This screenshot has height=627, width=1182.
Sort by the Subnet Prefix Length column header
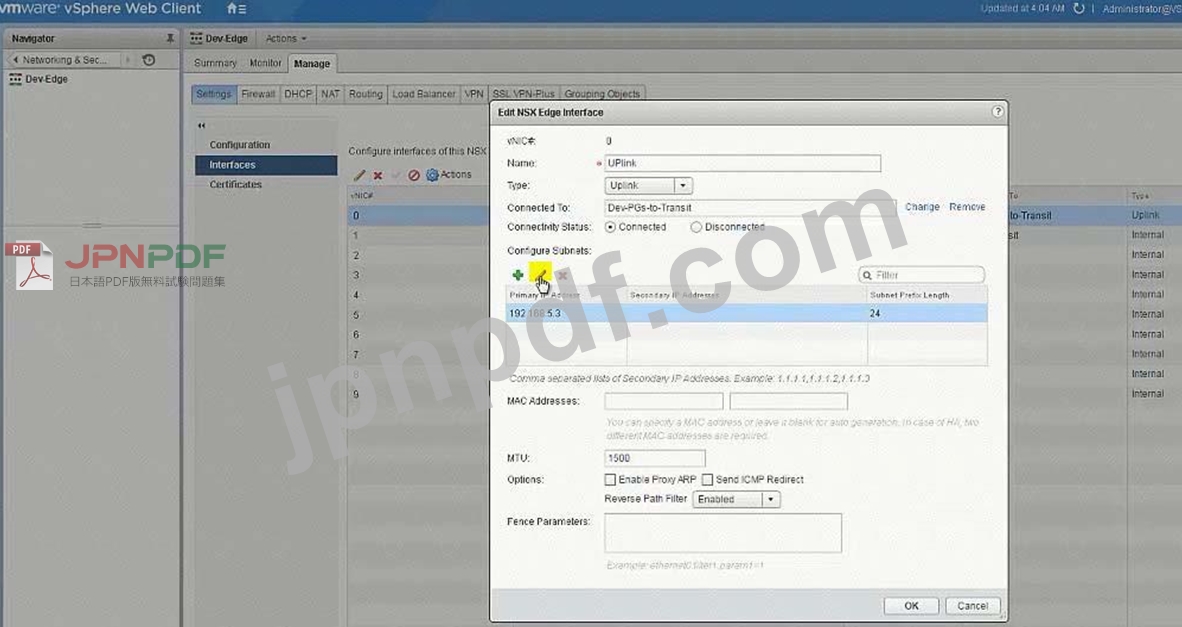click(x=927, y=295)
